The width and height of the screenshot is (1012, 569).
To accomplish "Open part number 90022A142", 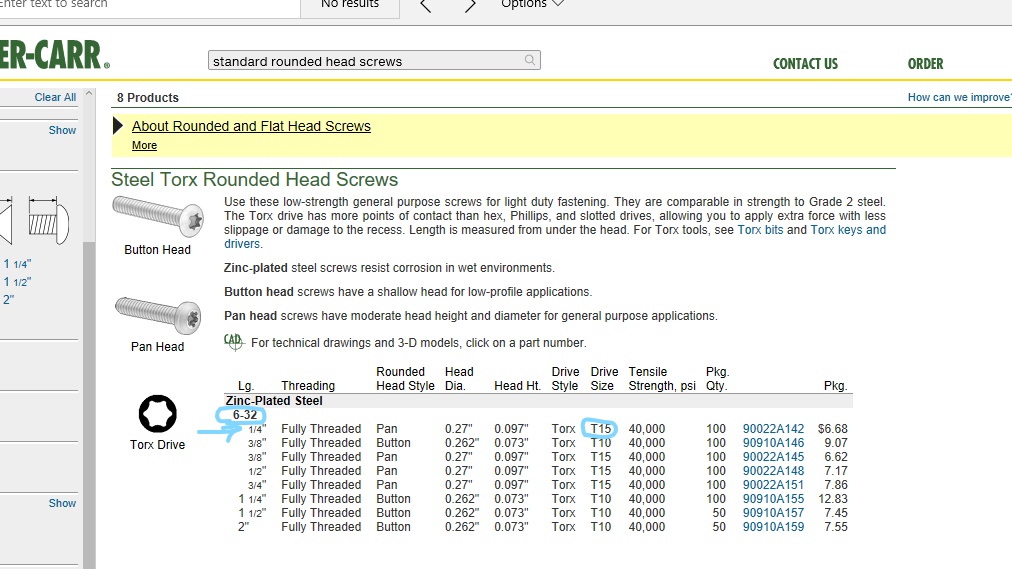I will (x=773, y=429).
